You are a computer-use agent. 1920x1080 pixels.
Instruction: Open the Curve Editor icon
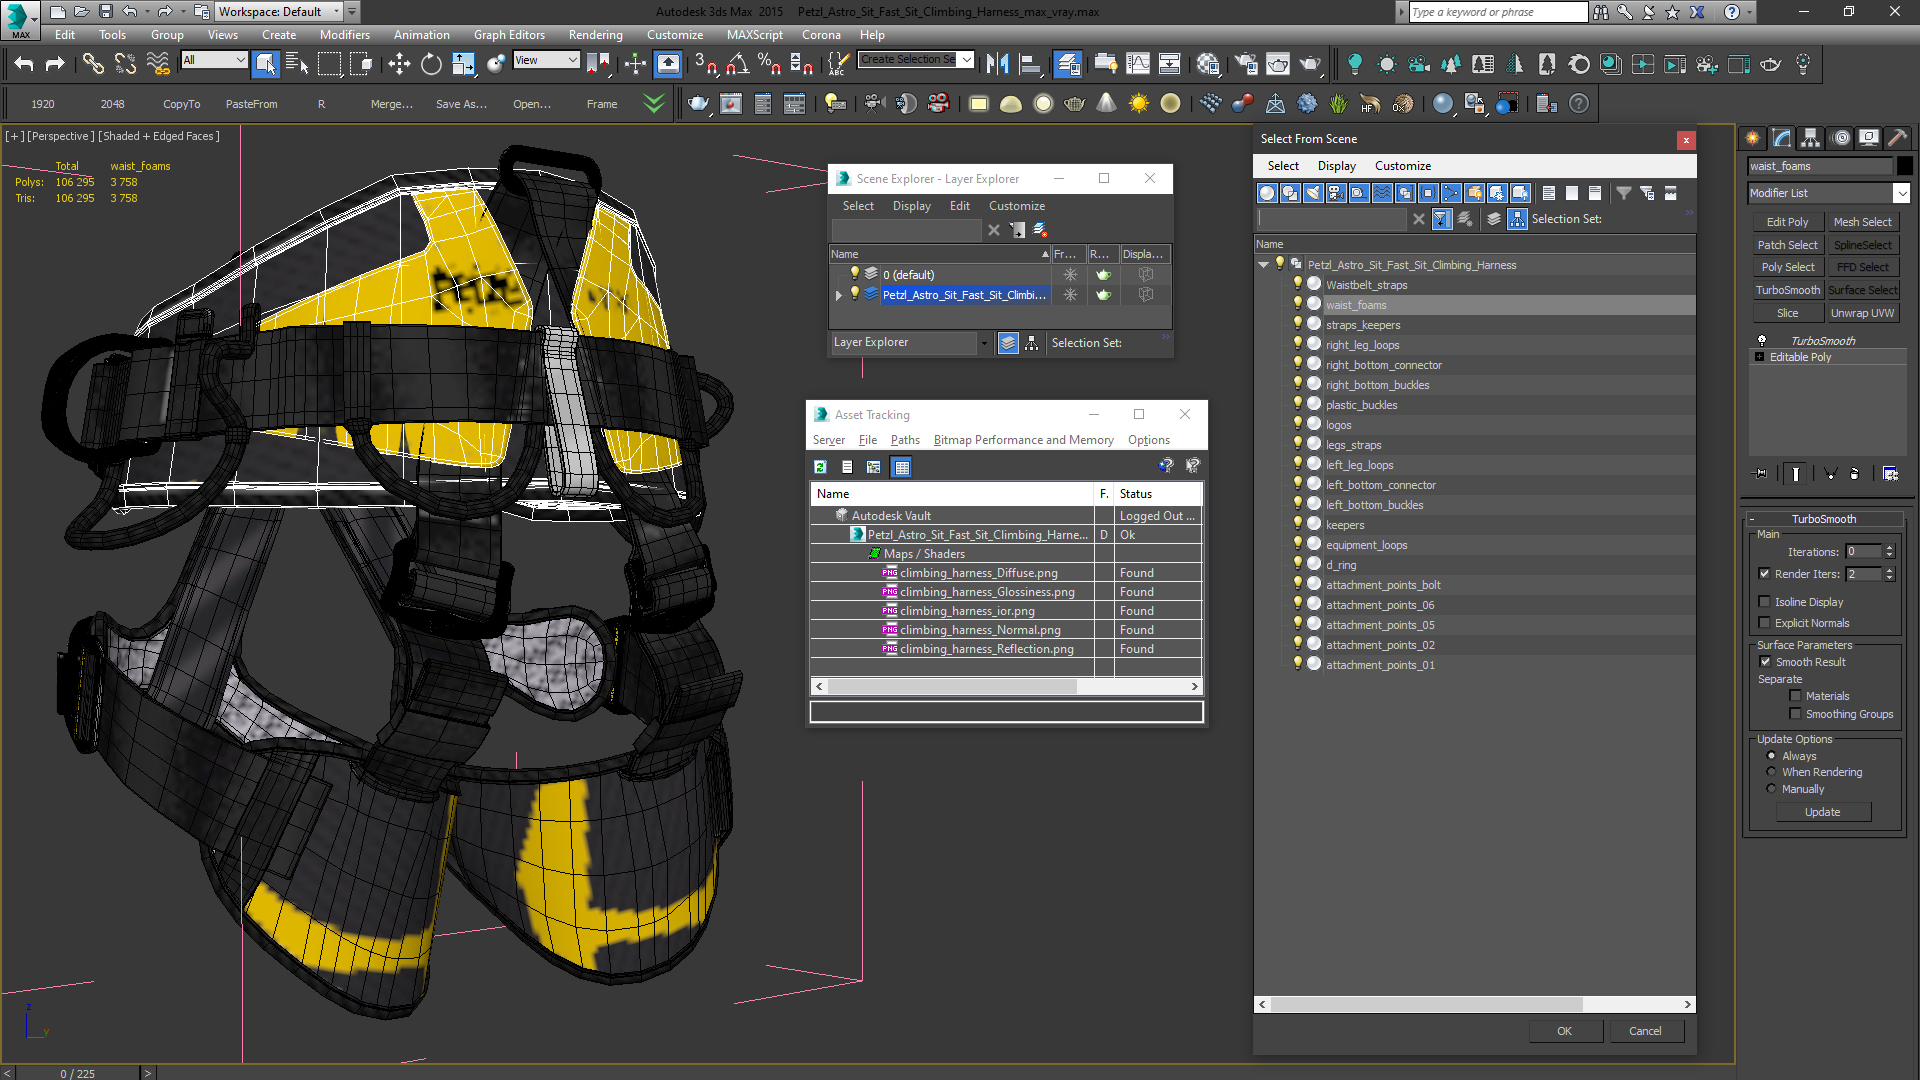coord(1137,64)
